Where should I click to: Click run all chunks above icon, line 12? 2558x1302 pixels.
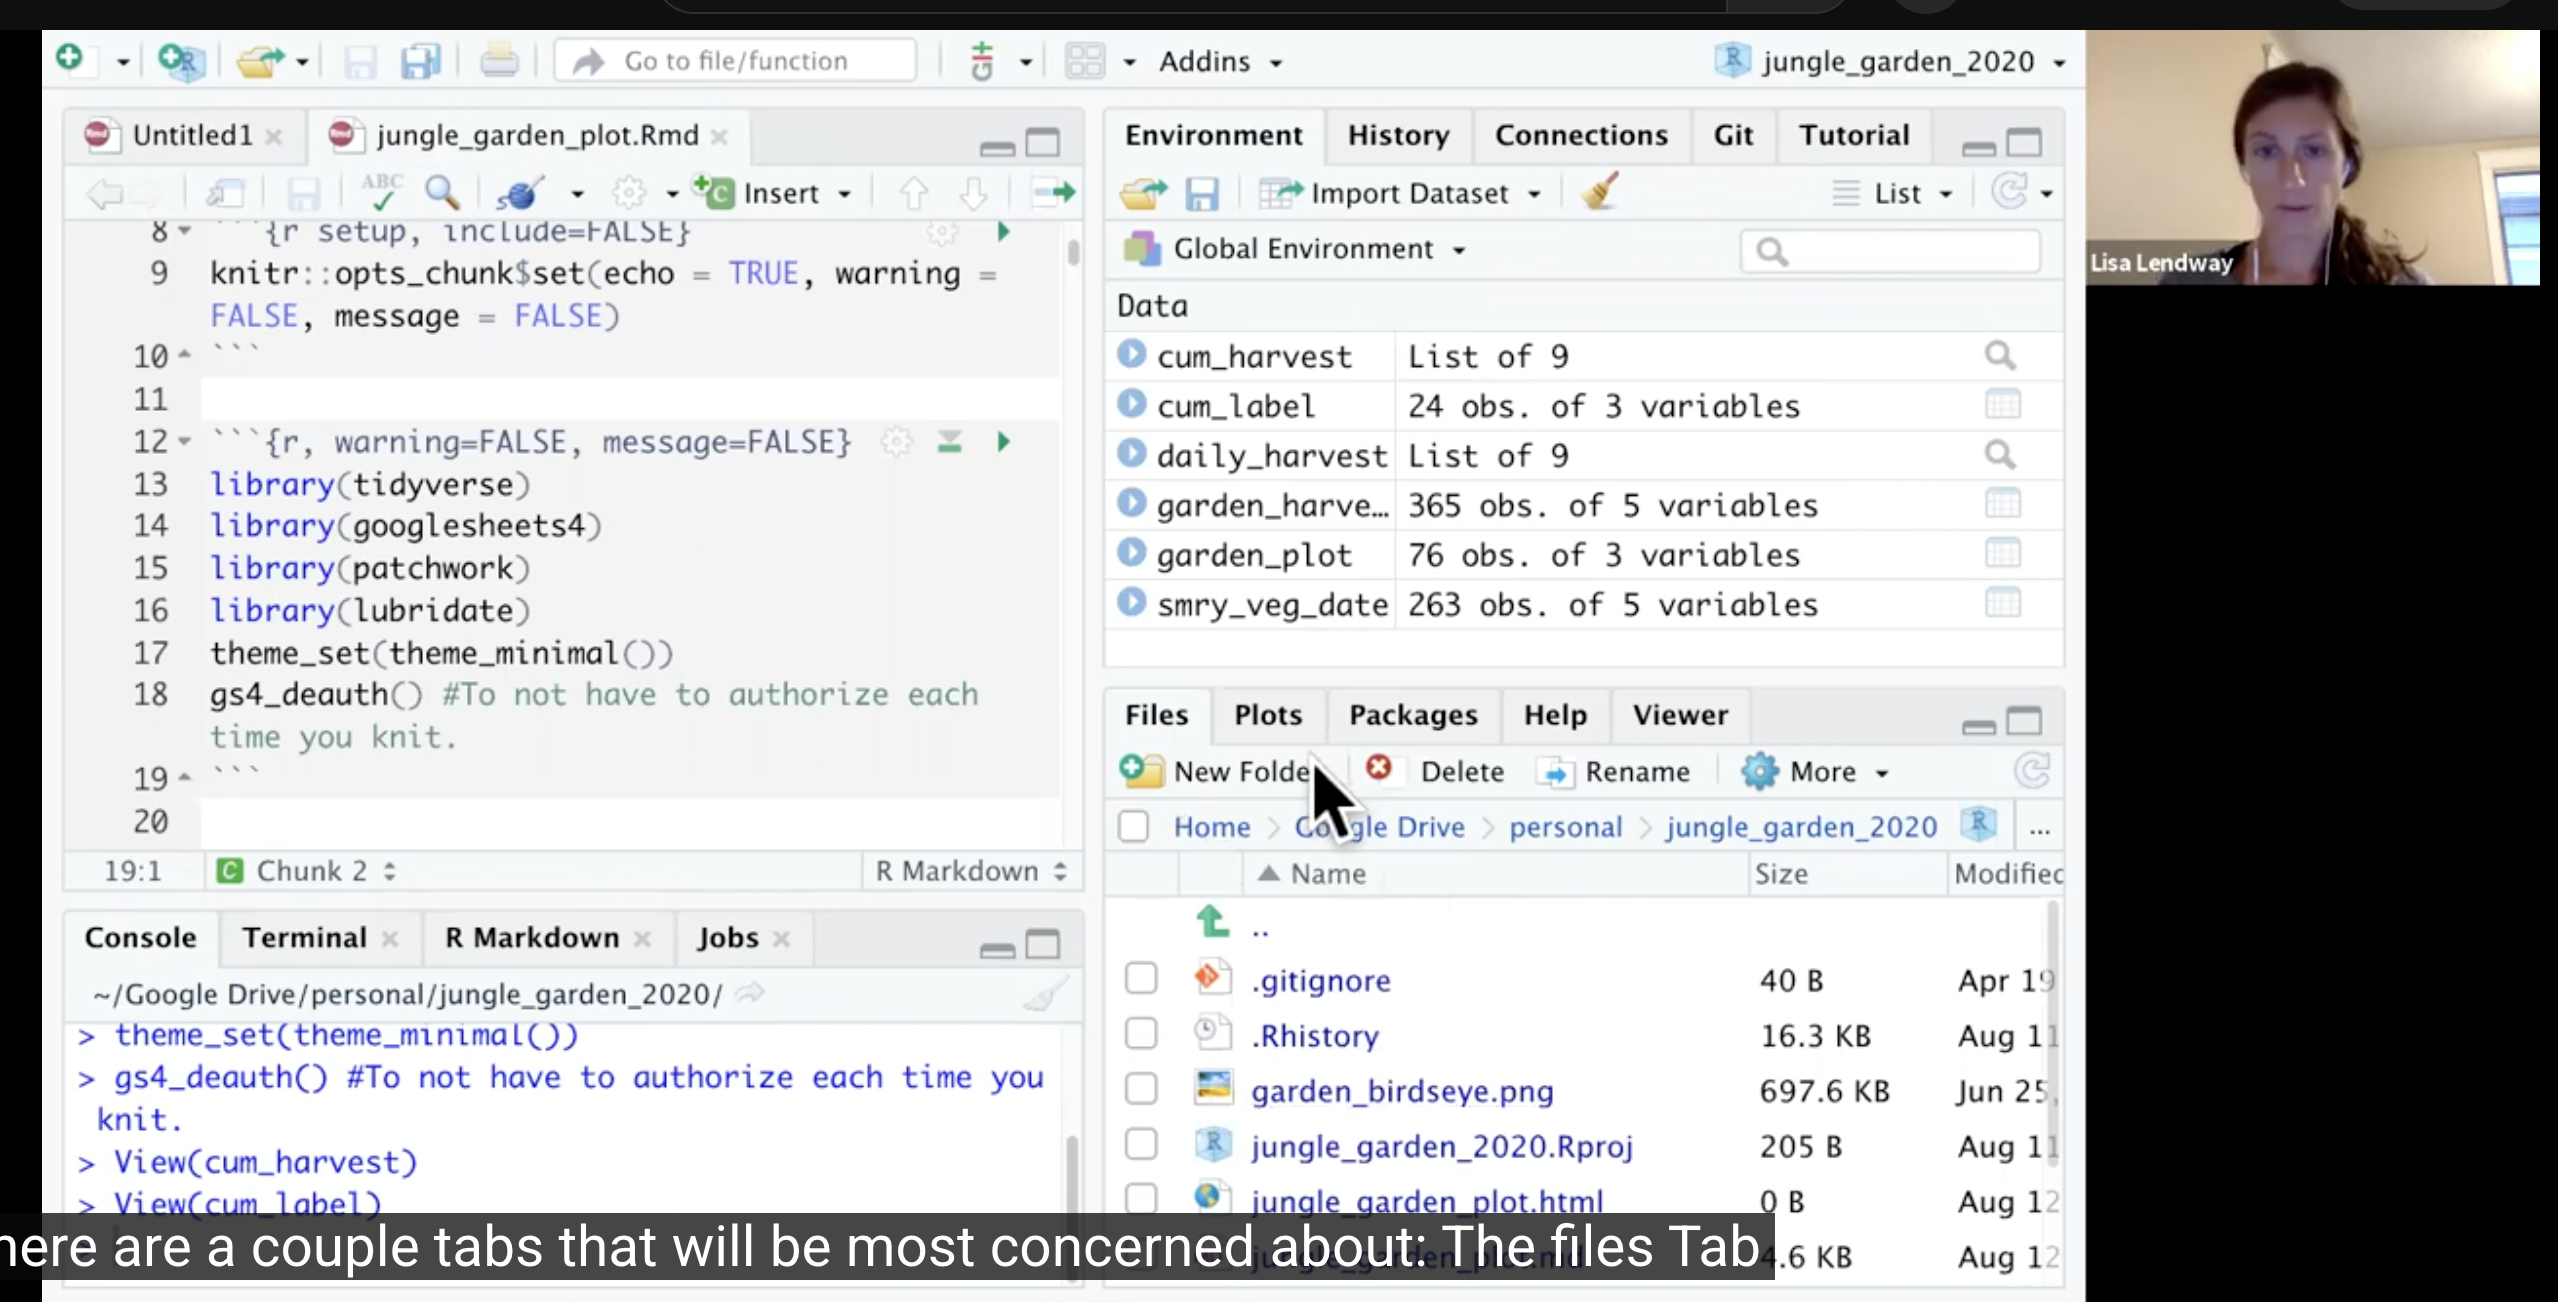pos(950,441)
